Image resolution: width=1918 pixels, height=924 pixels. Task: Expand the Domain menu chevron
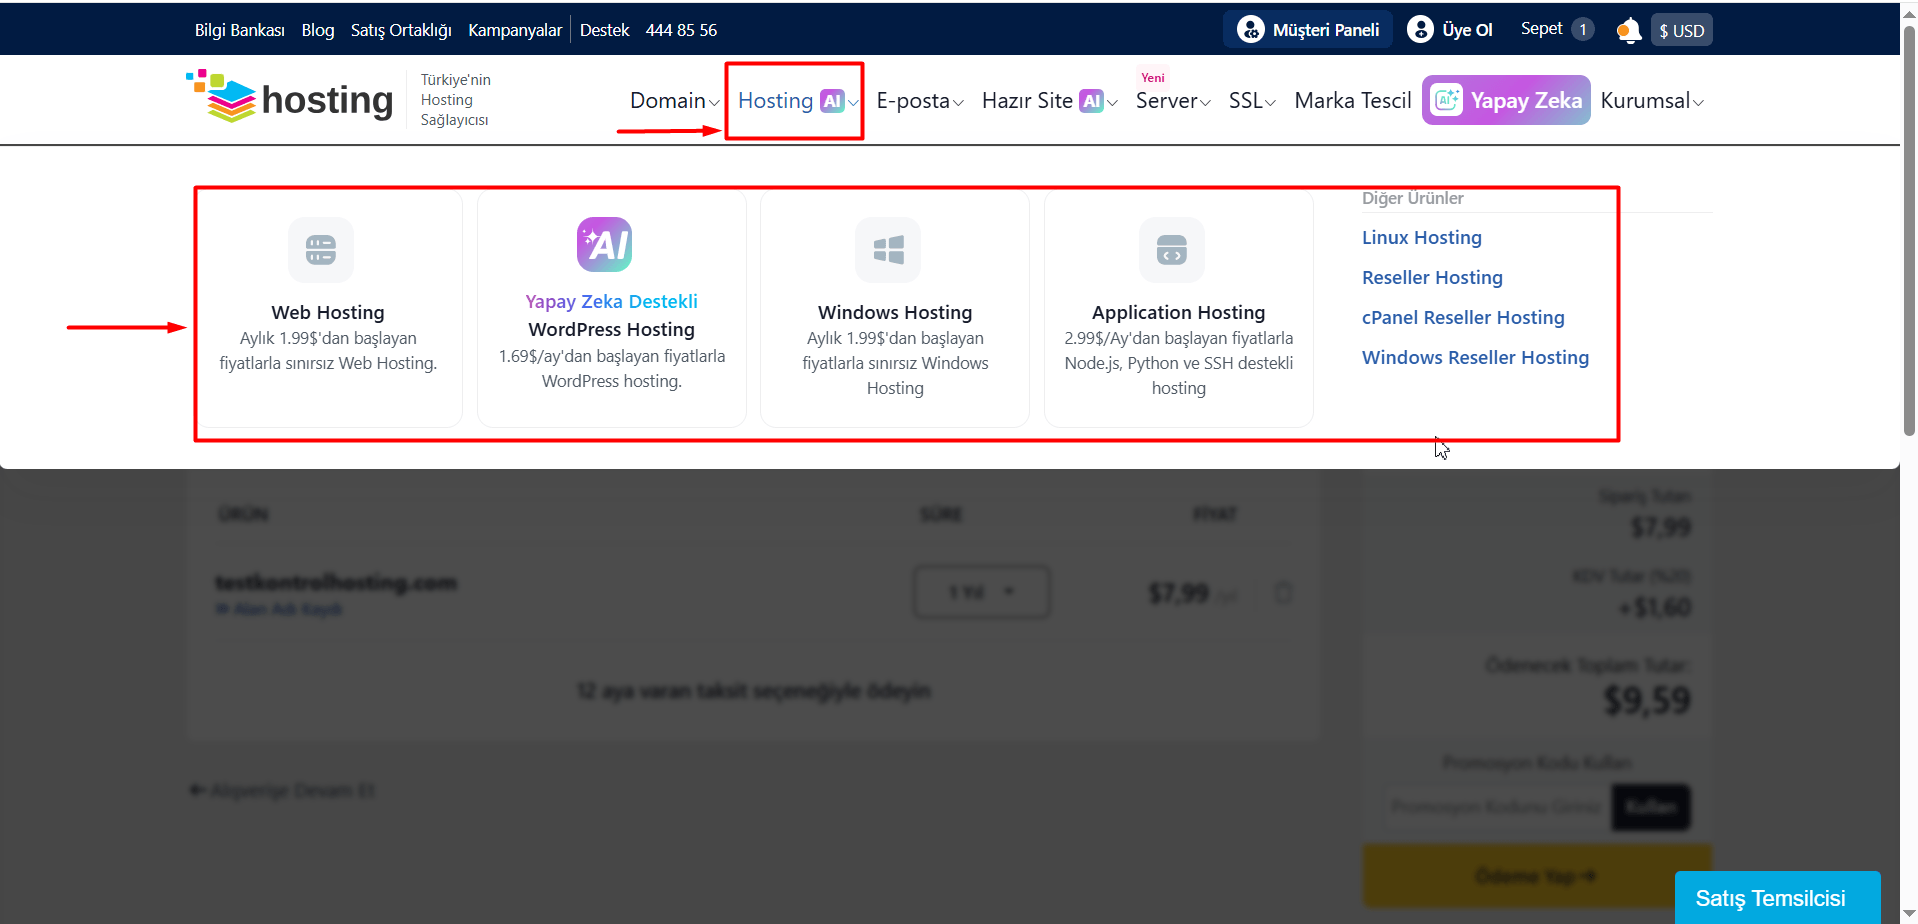[x=714, y=103]
